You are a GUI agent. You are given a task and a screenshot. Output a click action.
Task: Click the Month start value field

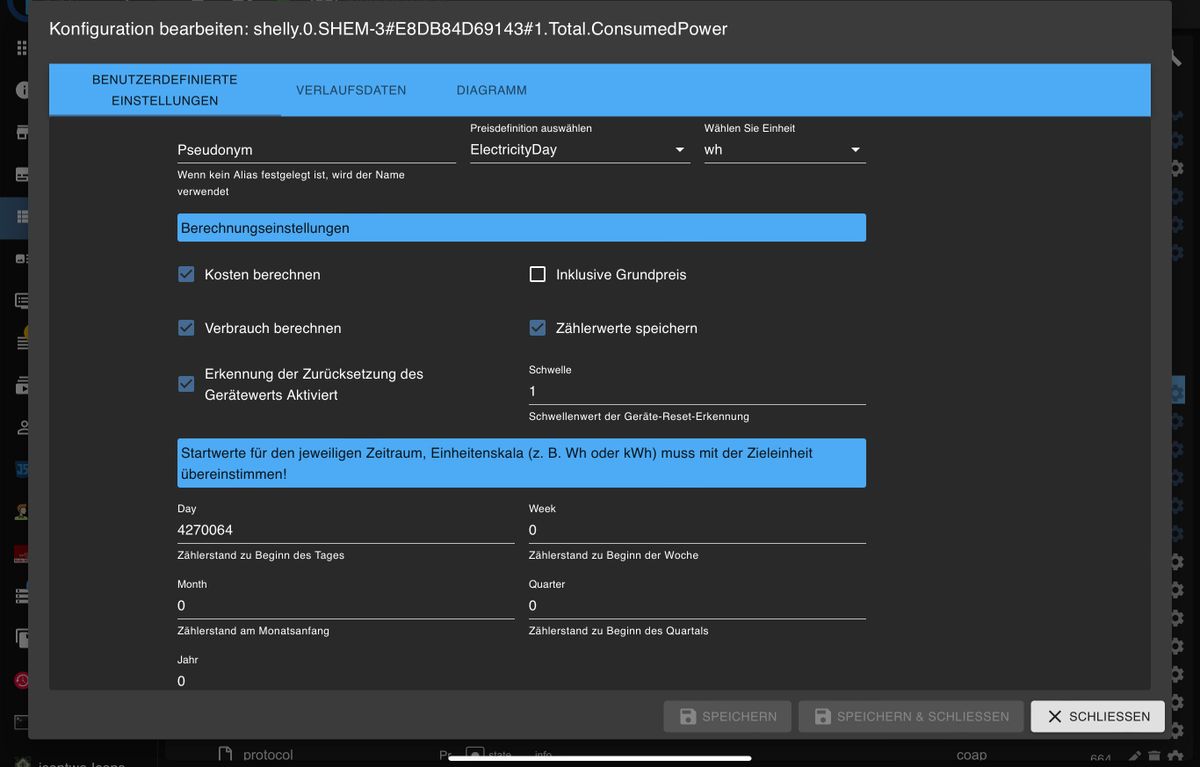tap(345, 606)
